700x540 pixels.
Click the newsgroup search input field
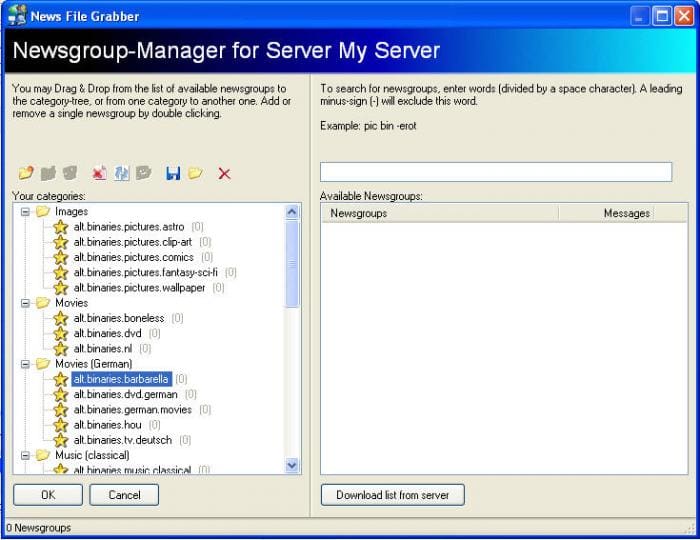[x=496, y=172]
